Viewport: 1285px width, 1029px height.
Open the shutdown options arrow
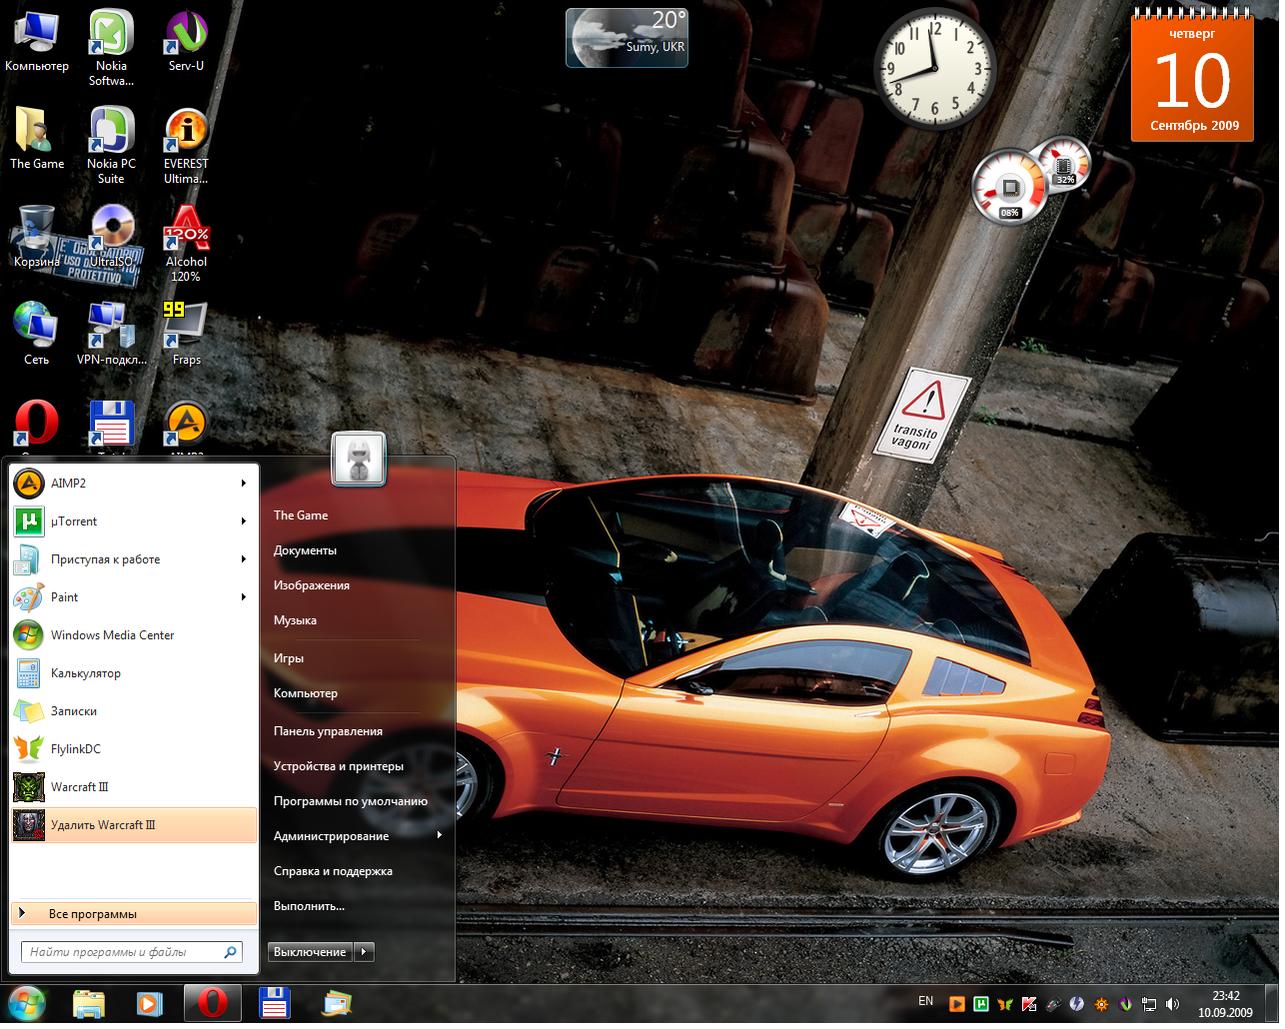pos(365,953)
